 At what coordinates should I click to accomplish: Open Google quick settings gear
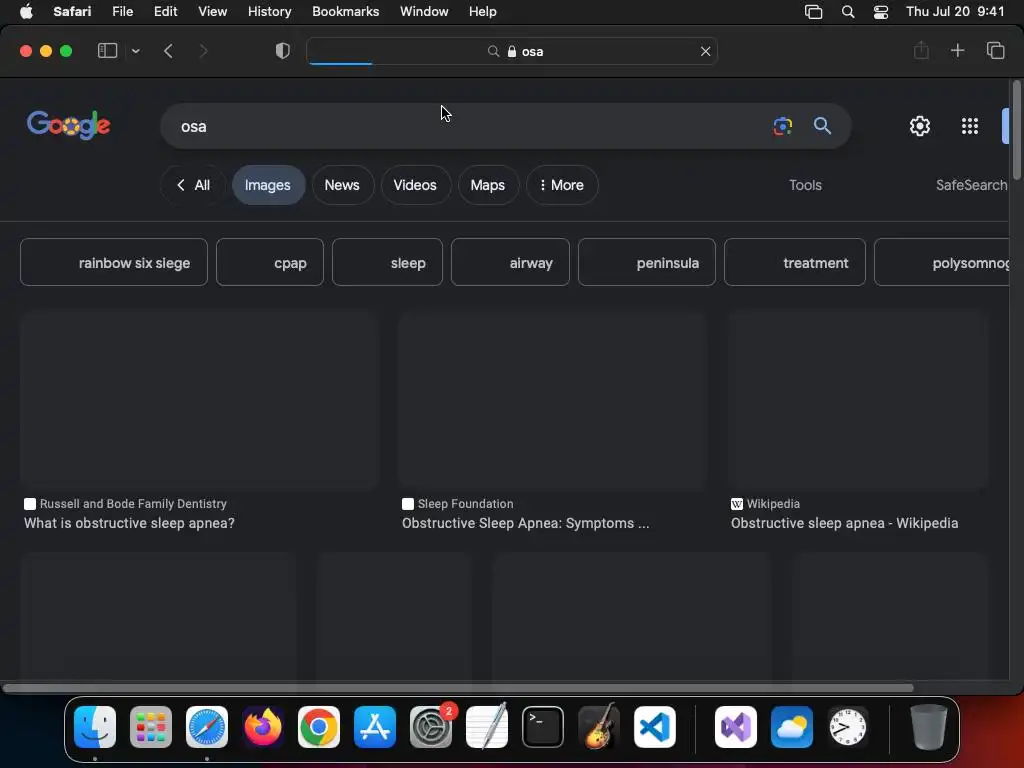click(x=920, y=126)
